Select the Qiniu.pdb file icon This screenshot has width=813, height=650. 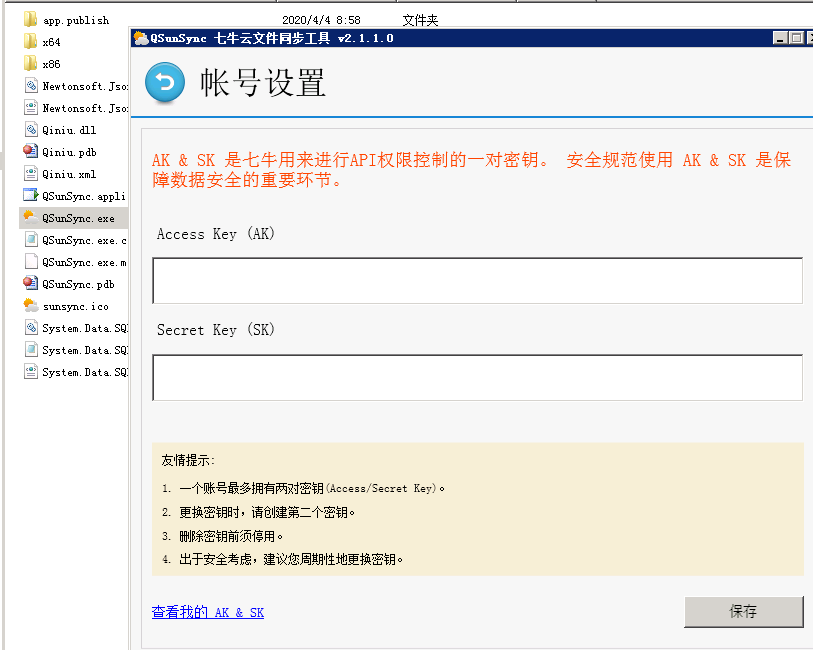coord(31,152)
